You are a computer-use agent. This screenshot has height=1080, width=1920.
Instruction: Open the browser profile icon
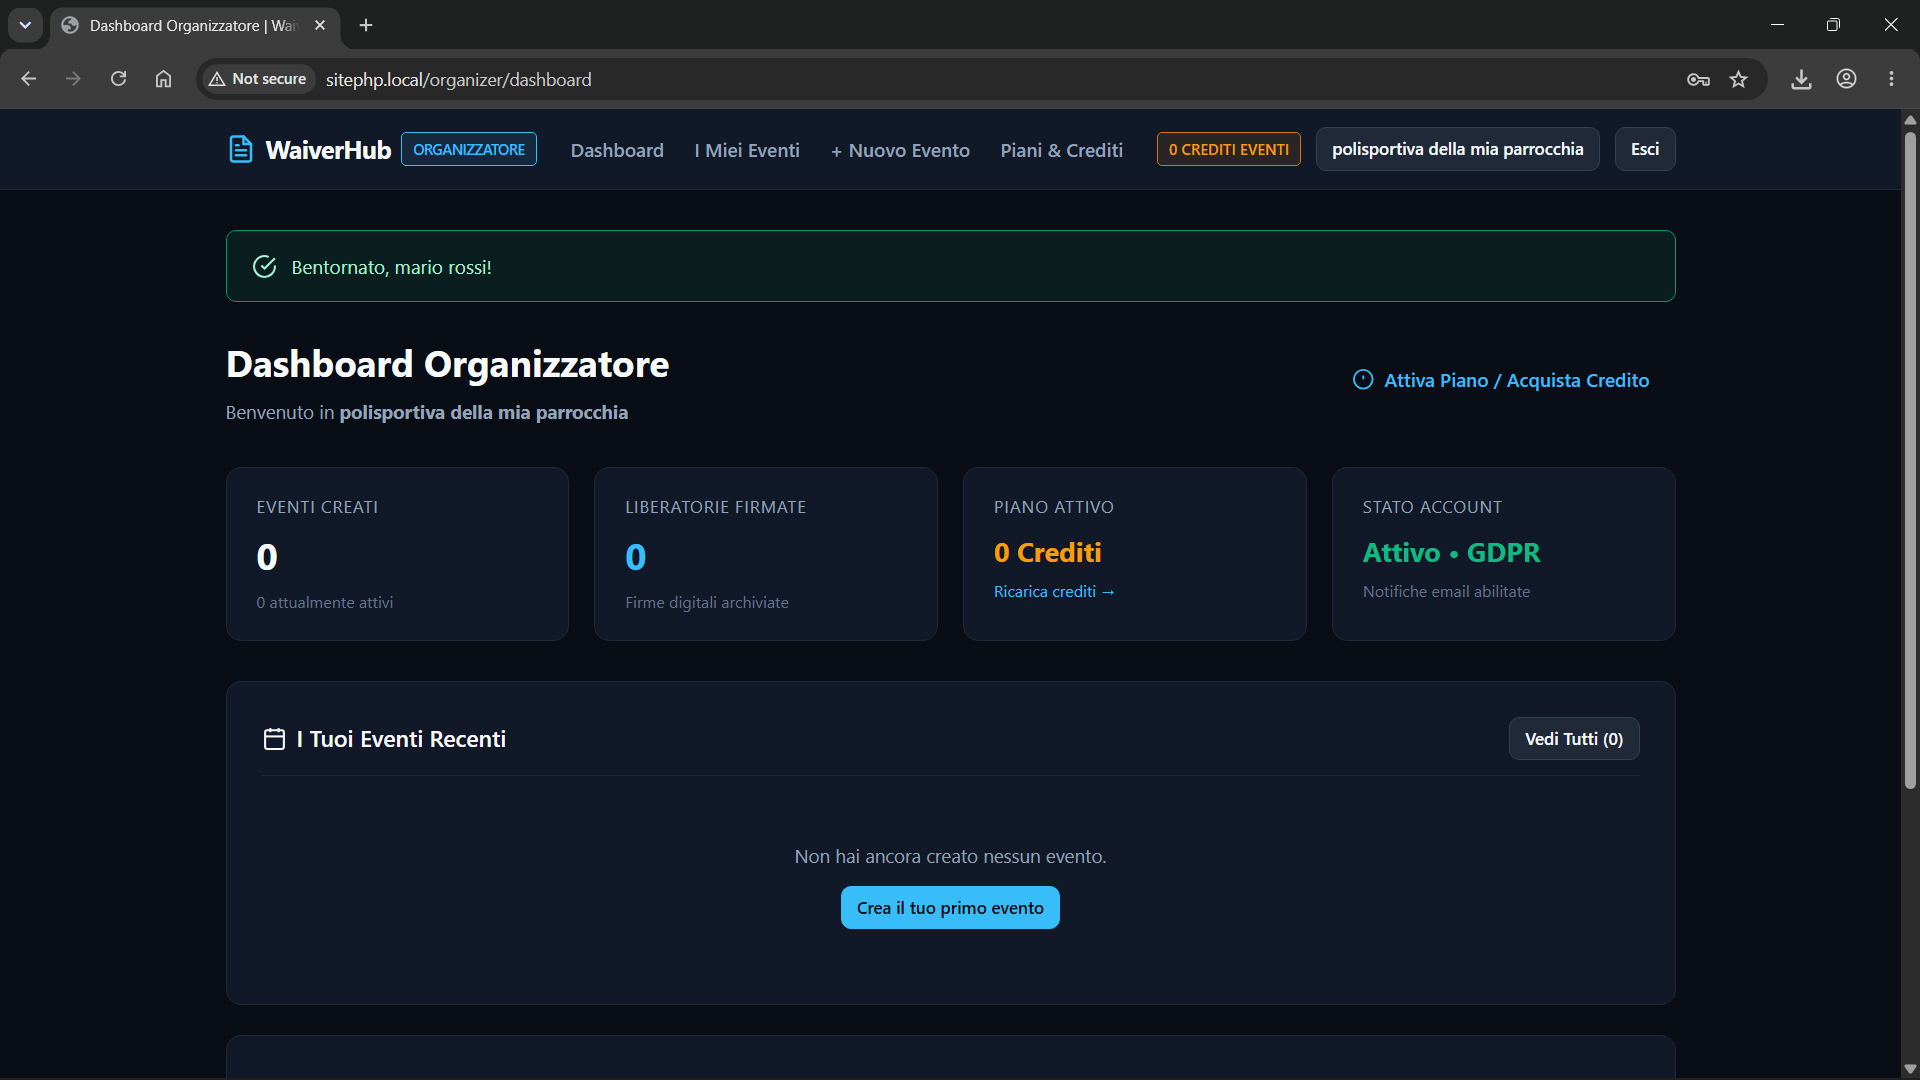tap(1846, 79)
